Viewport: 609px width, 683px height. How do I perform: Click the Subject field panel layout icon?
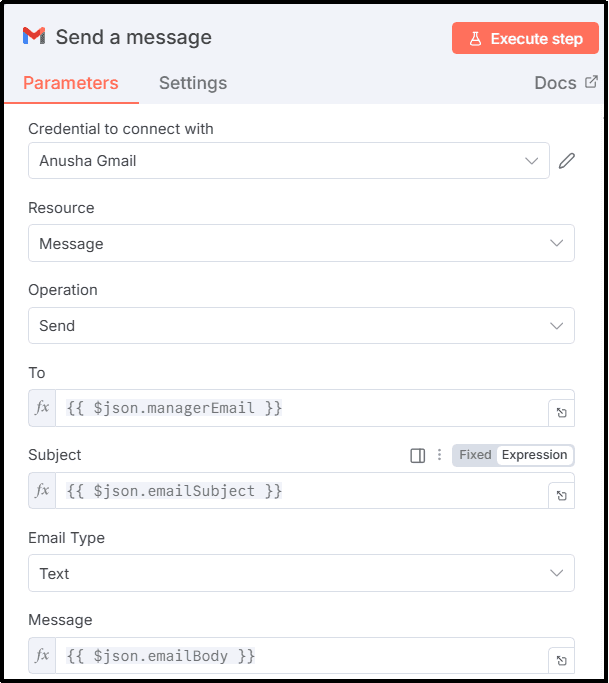(x=418, y=455)
